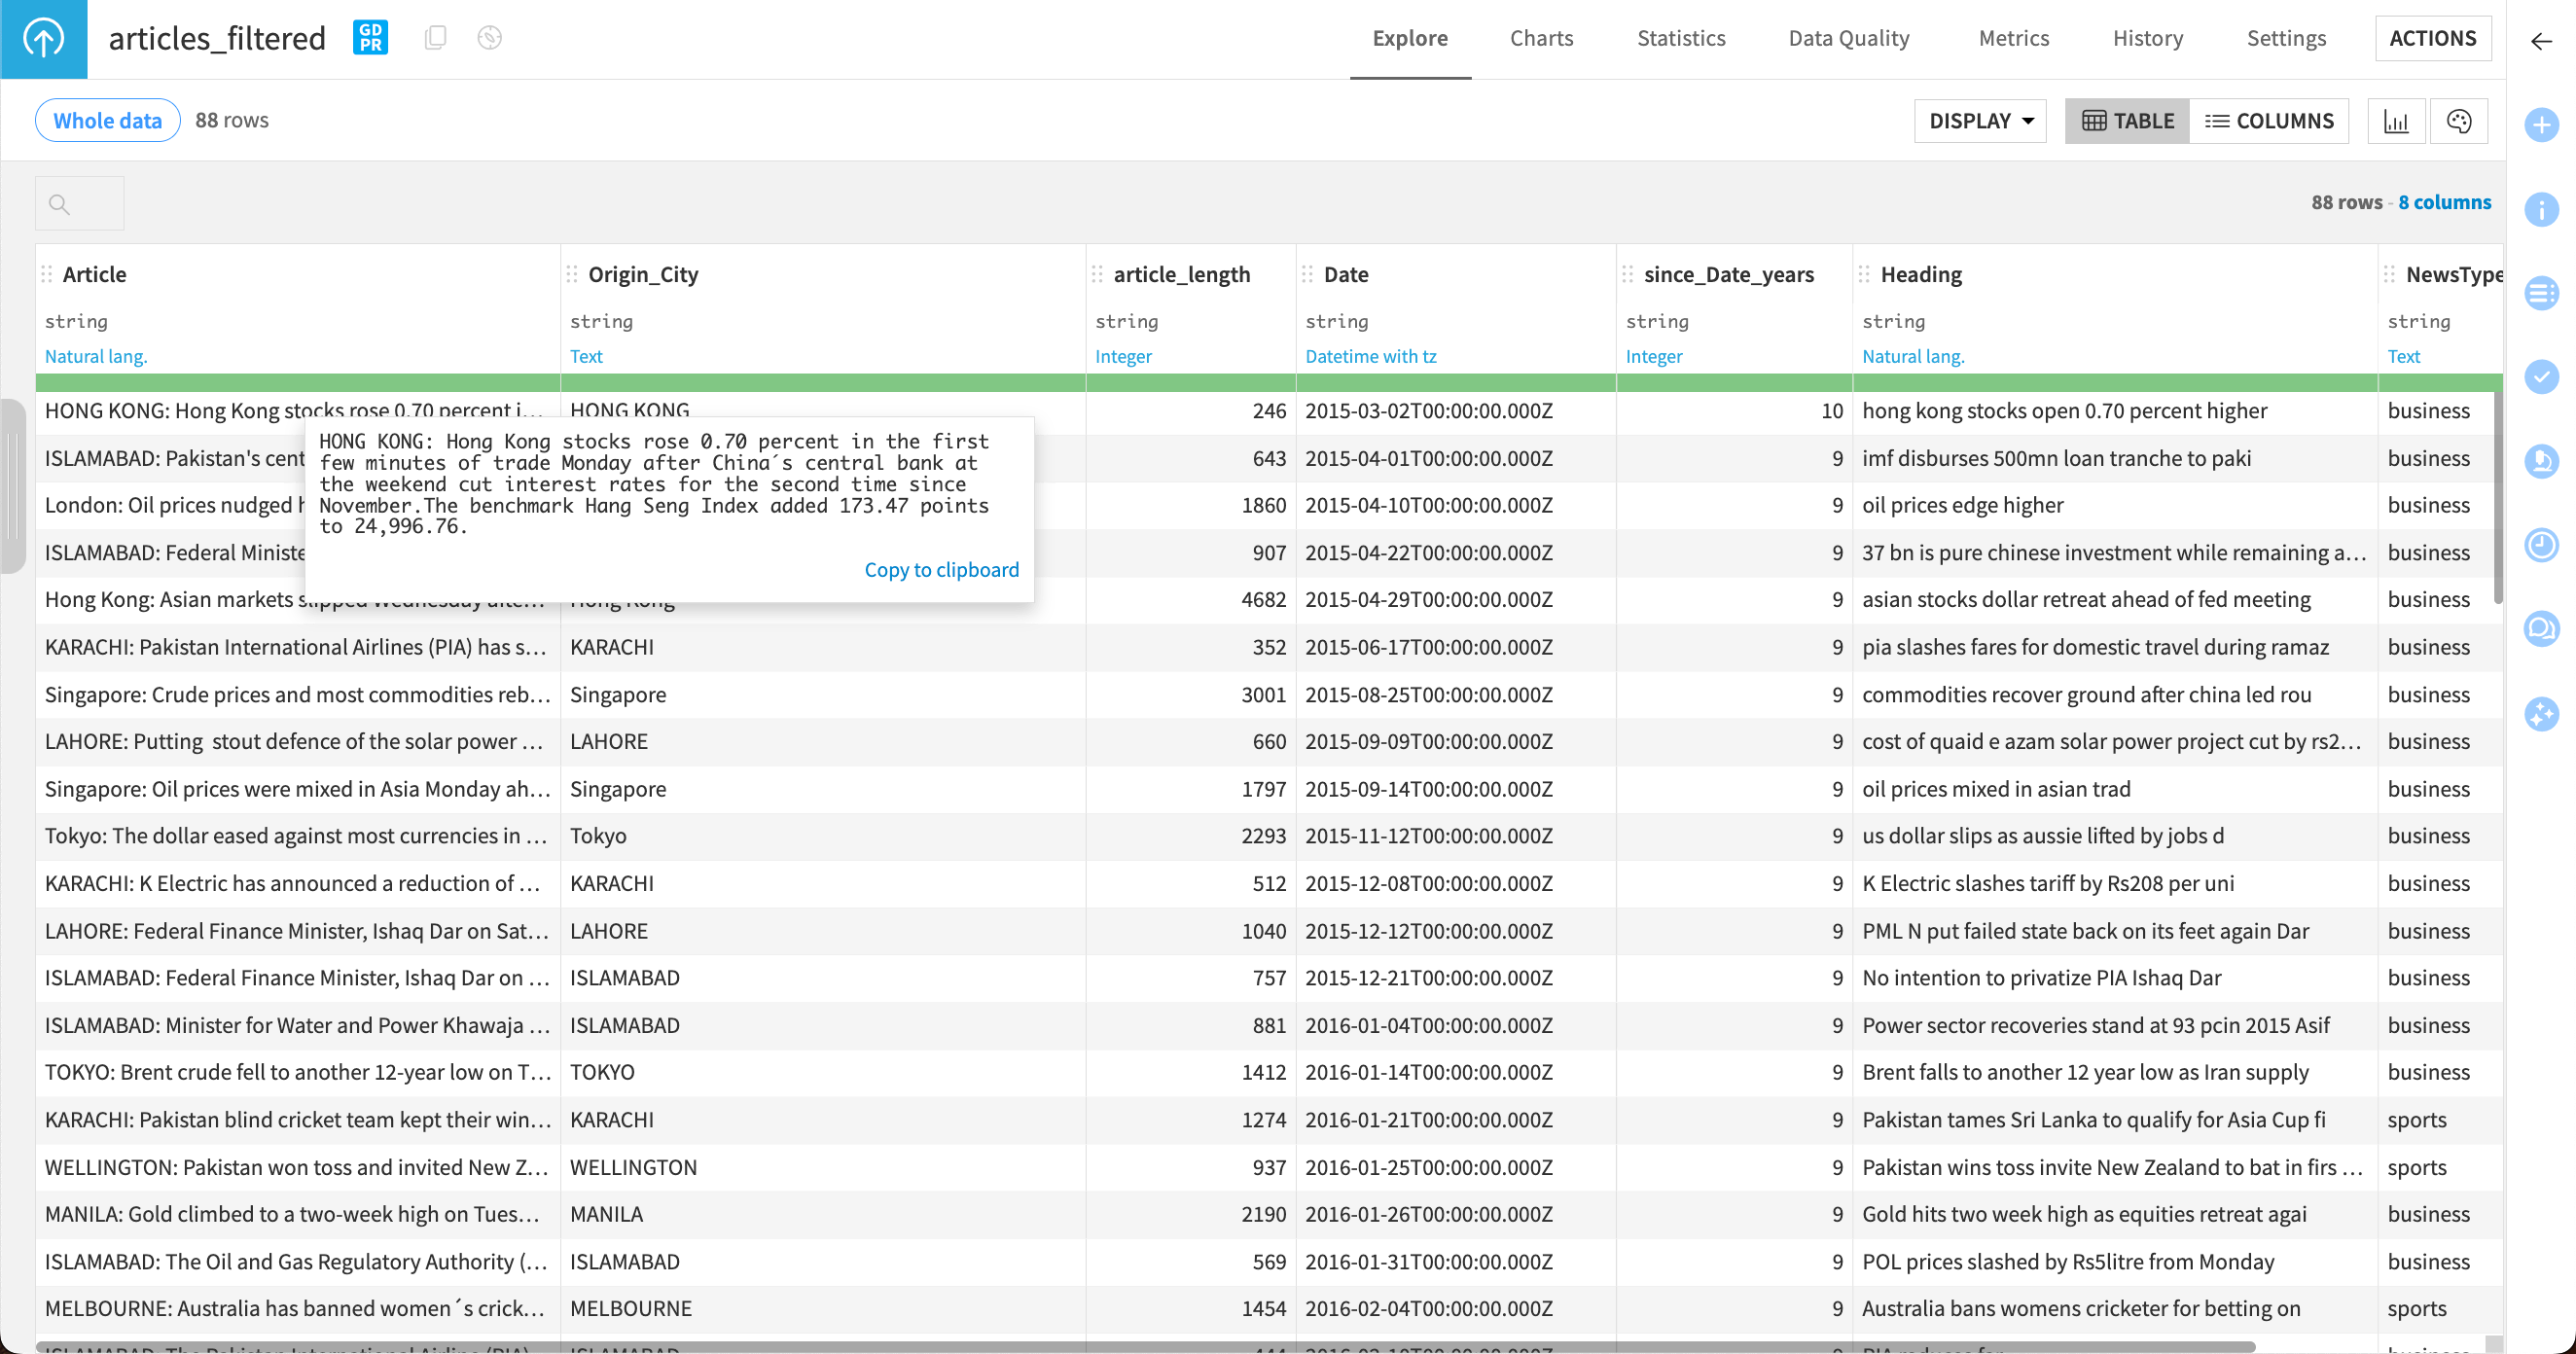This screenshot has height=1354, width=2576.
Task: Open the DISPLAY dropdown
Action: [x=1979, y=120]
